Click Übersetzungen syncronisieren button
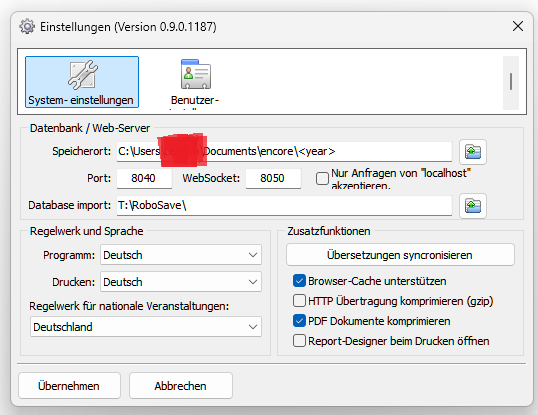This screenshot has height=415, width=538. pos(400,255)
